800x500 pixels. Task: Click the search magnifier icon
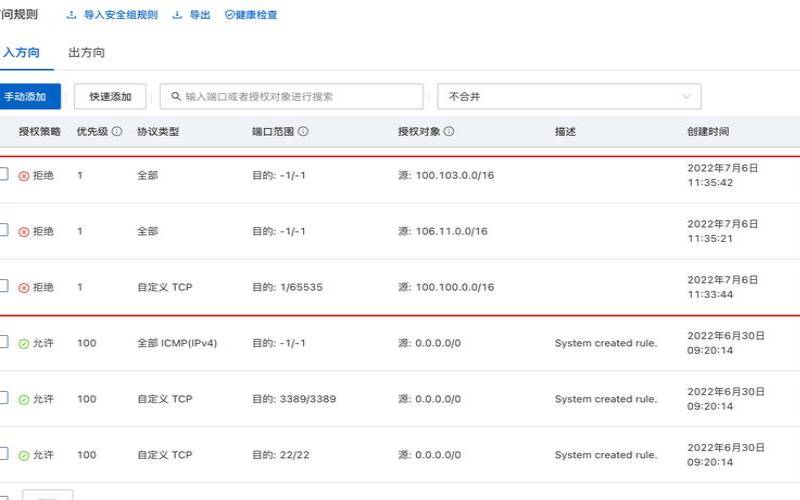(x=176, y=96)
